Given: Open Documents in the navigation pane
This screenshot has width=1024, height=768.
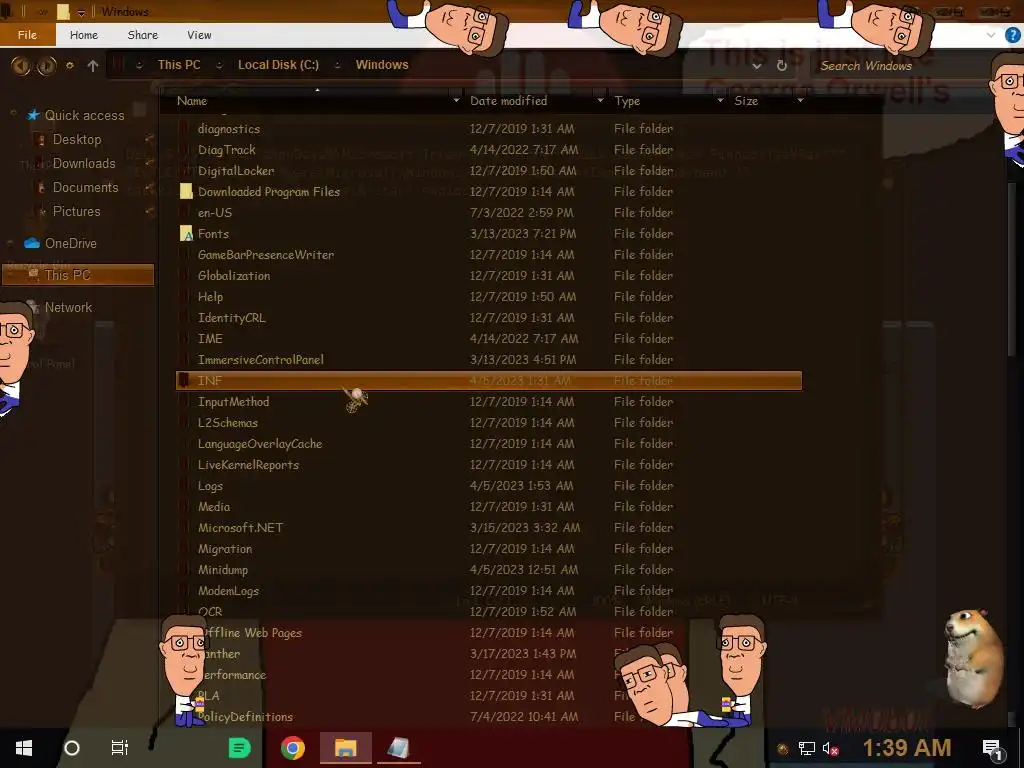Looking at the screenshot, I should click(x=86, y=187).
